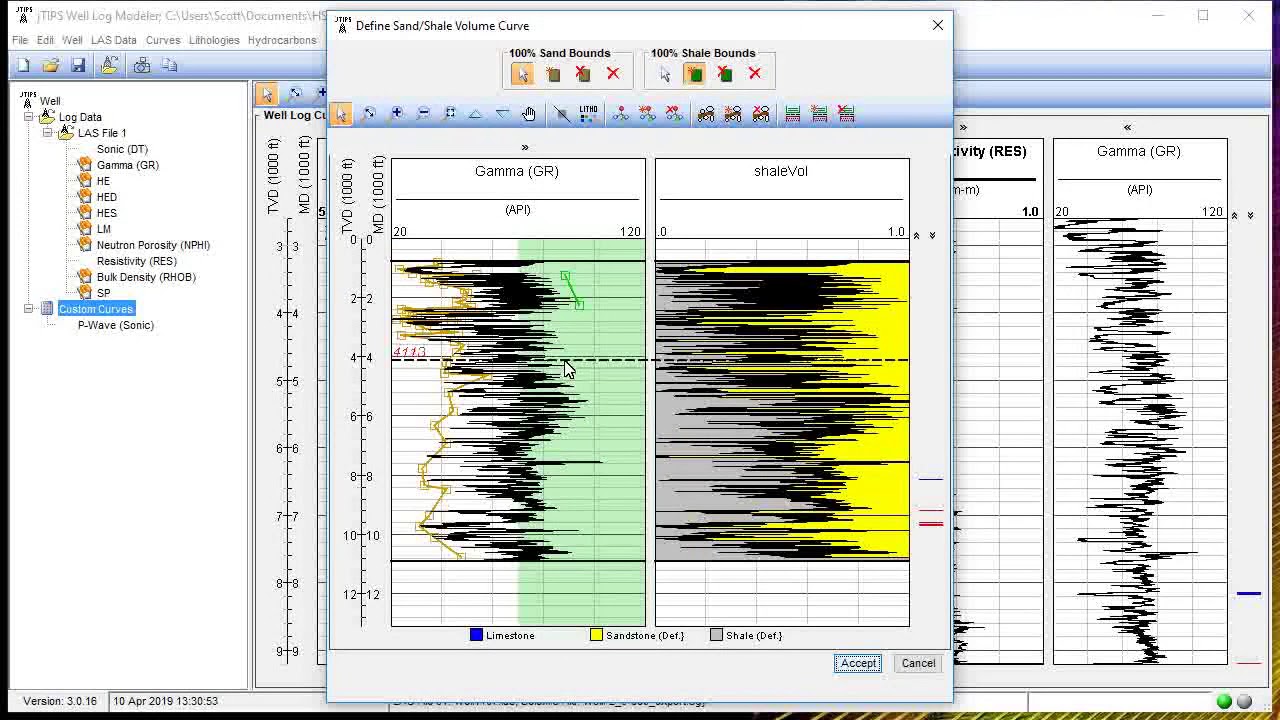Click the load well log icon in main toolbar
The height and width of the screenshot is (720, 1280).
(x=110, y=65)
